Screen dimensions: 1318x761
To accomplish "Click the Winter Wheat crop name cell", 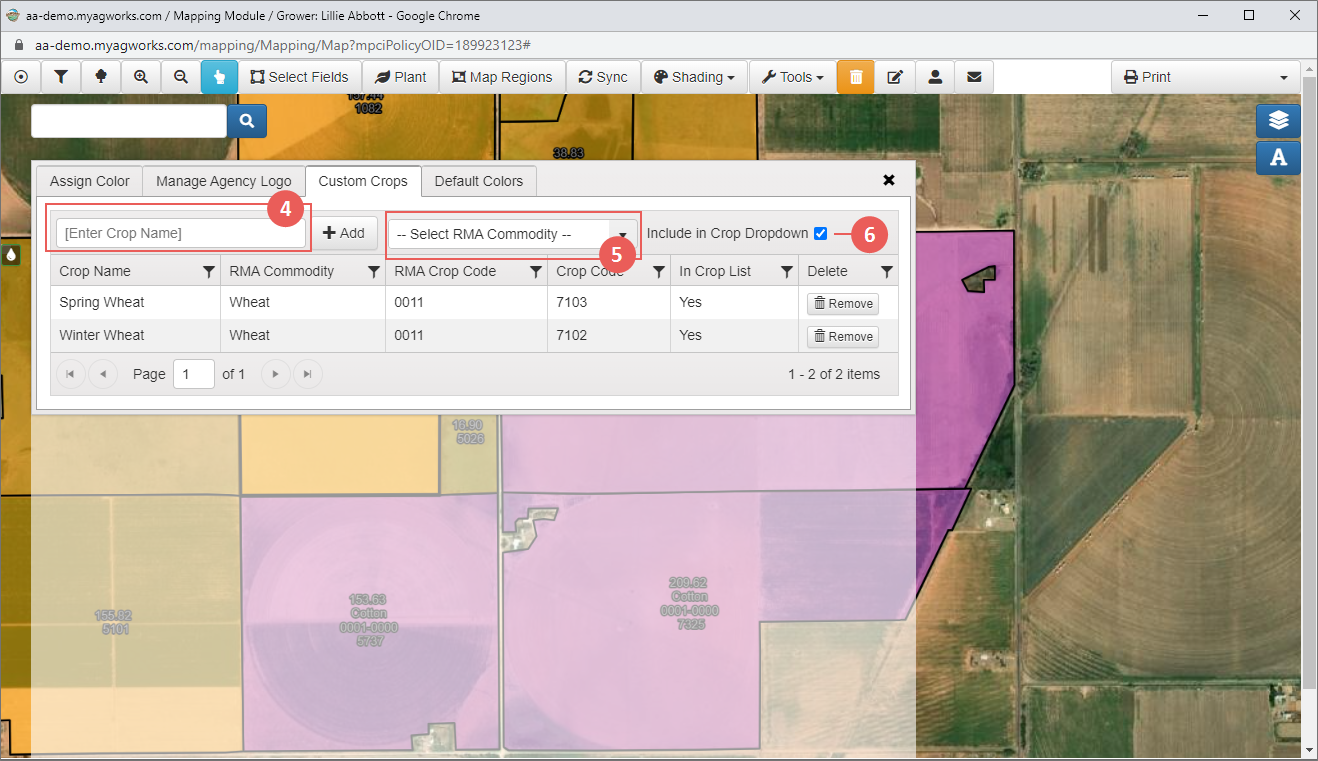I will point(135,336).
